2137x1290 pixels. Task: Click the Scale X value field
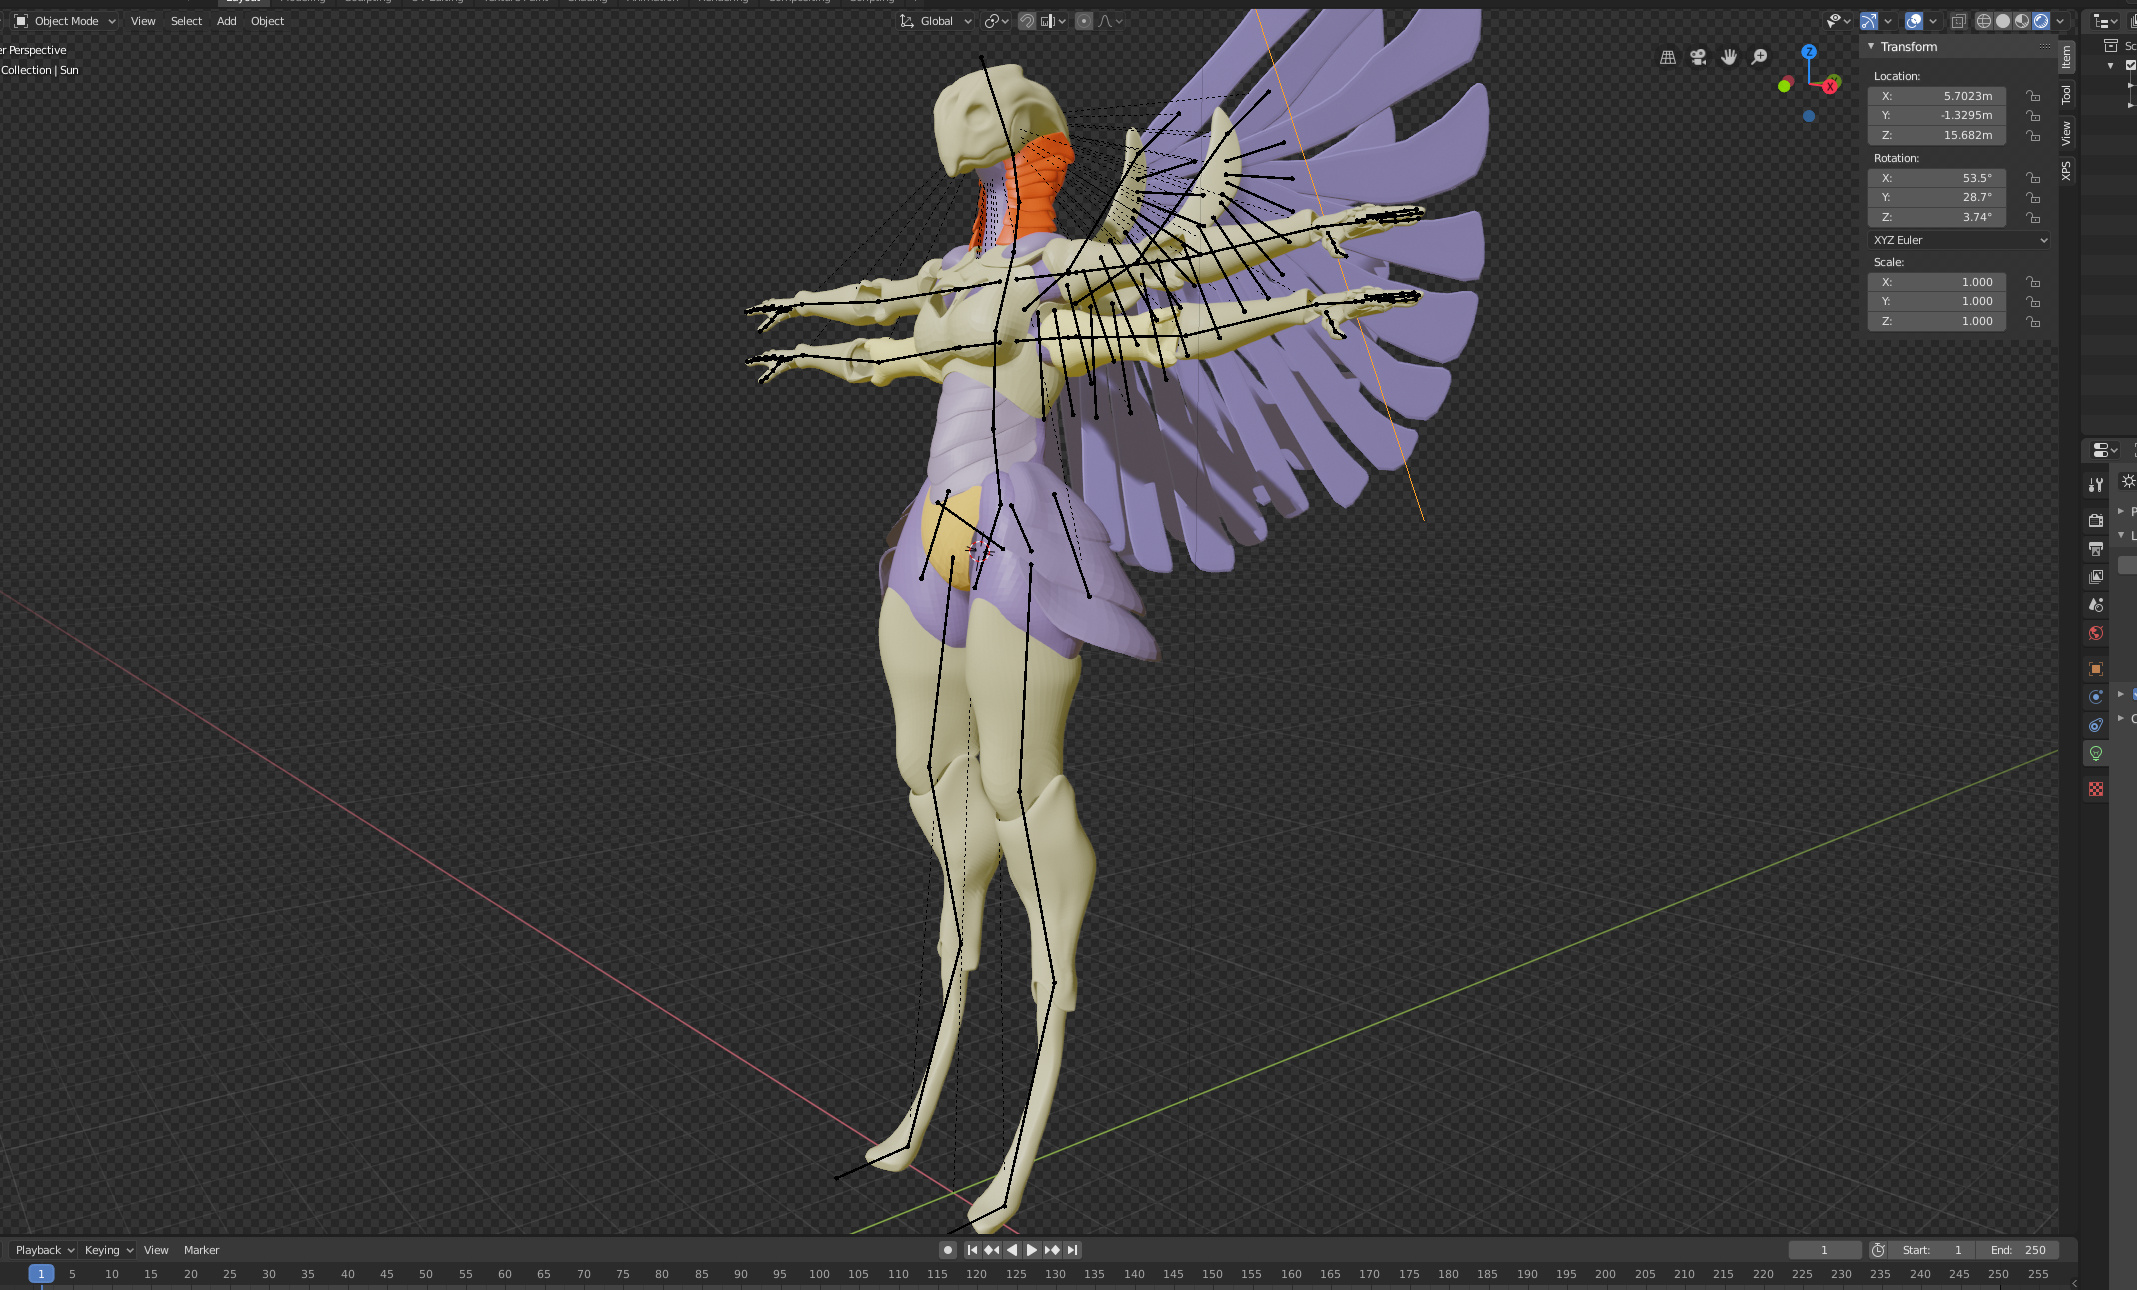click(1936, 282)
